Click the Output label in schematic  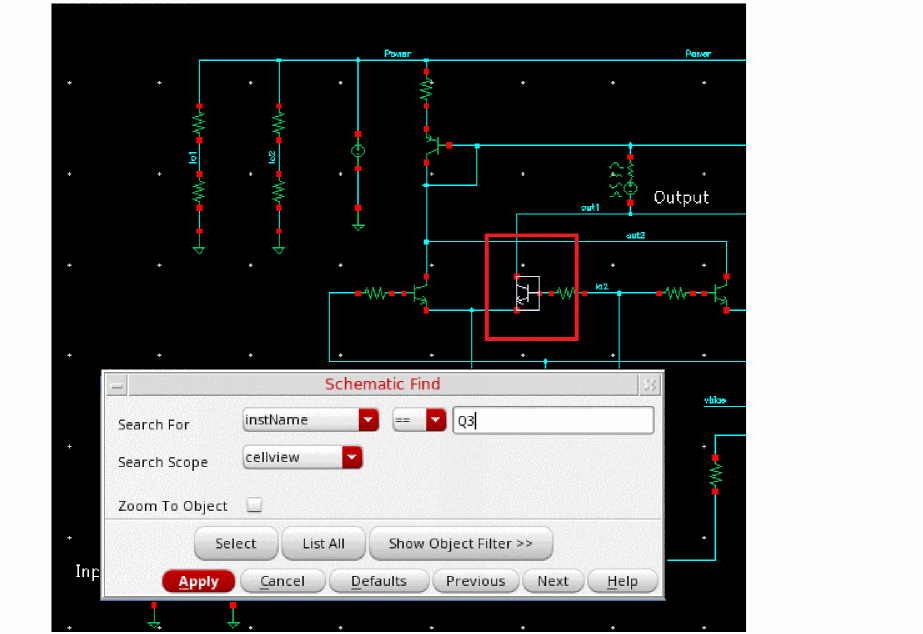(681, 197)
